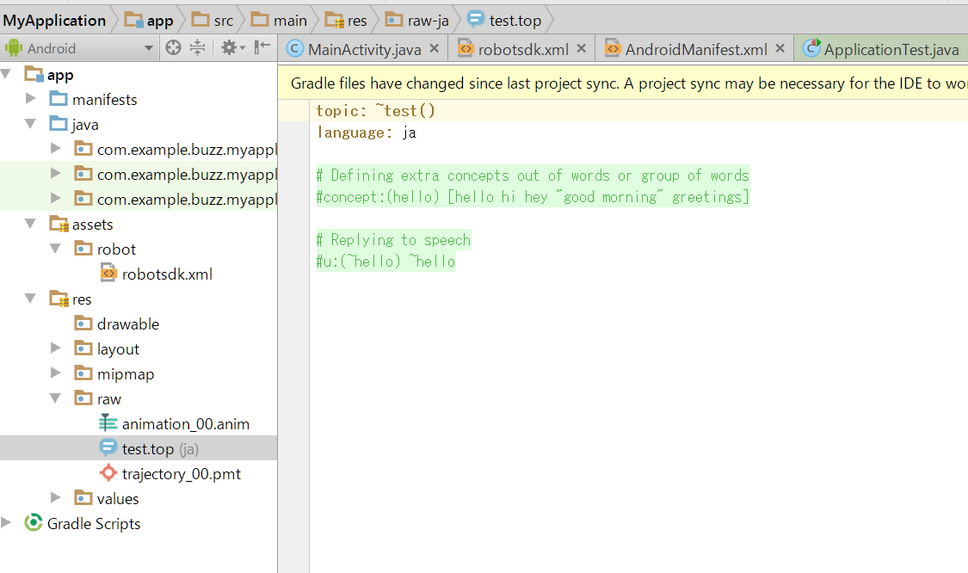Switch to the AndroidManifest.xml tab

coord(695,49)
